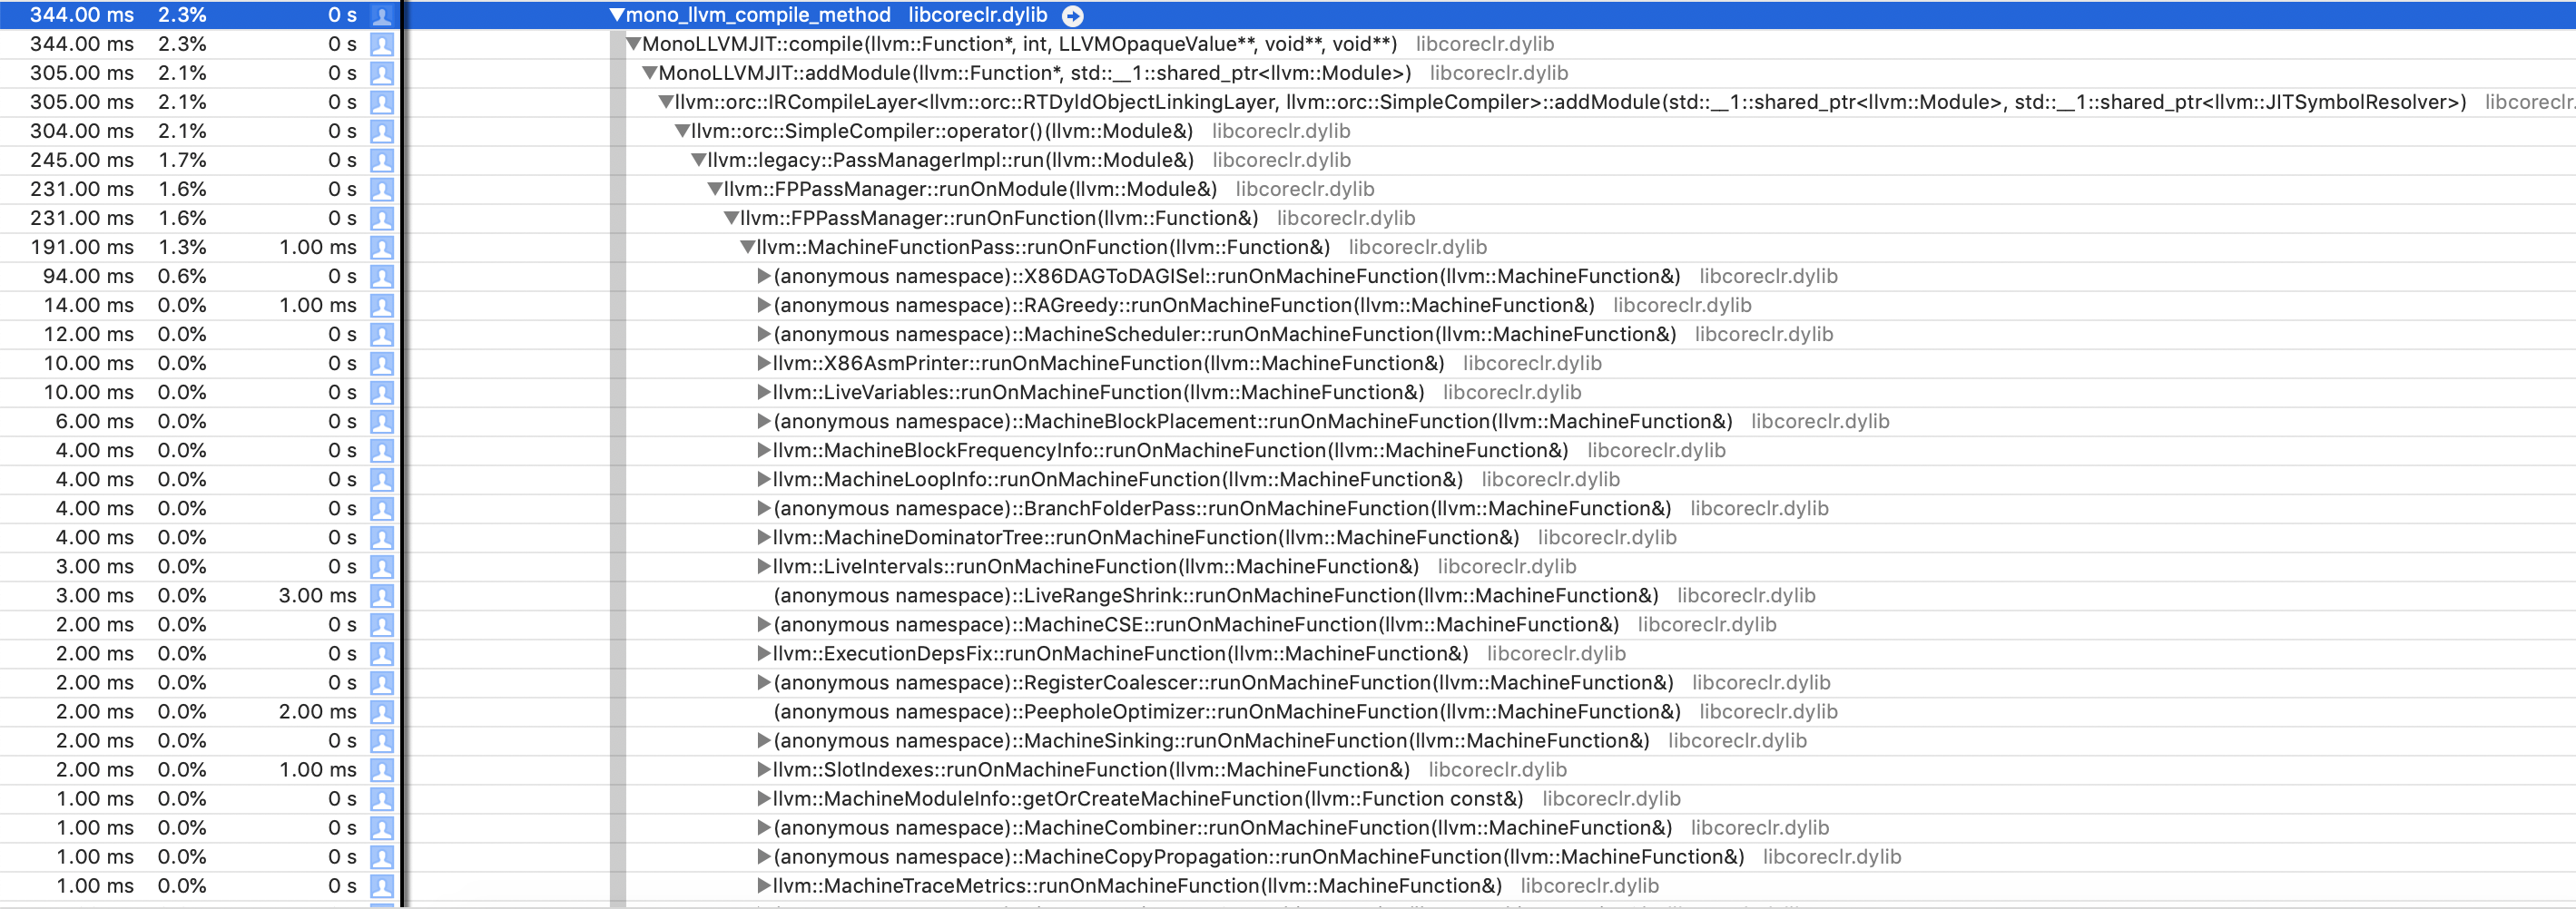Image resolution: width=2576 pixels, height=909 pixels.
Task: Expand the BranchFolderPass subtree
Action: click(764, 508)
